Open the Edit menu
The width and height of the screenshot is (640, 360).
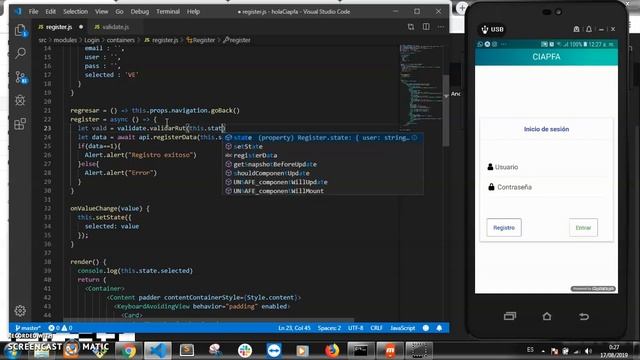pos(50,11)
